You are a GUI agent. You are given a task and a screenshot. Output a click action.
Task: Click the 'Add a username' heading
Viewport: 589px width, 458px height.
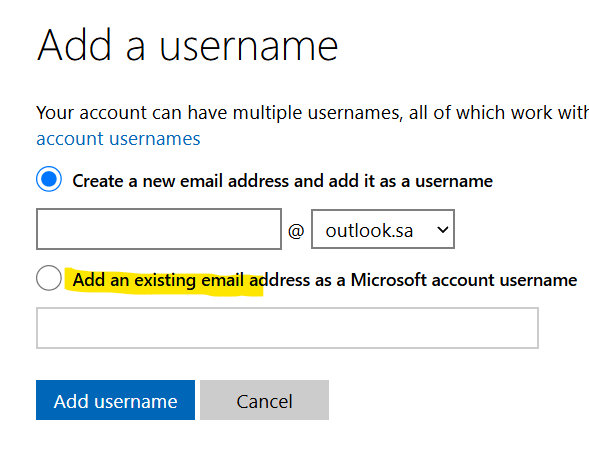[187, 45]
